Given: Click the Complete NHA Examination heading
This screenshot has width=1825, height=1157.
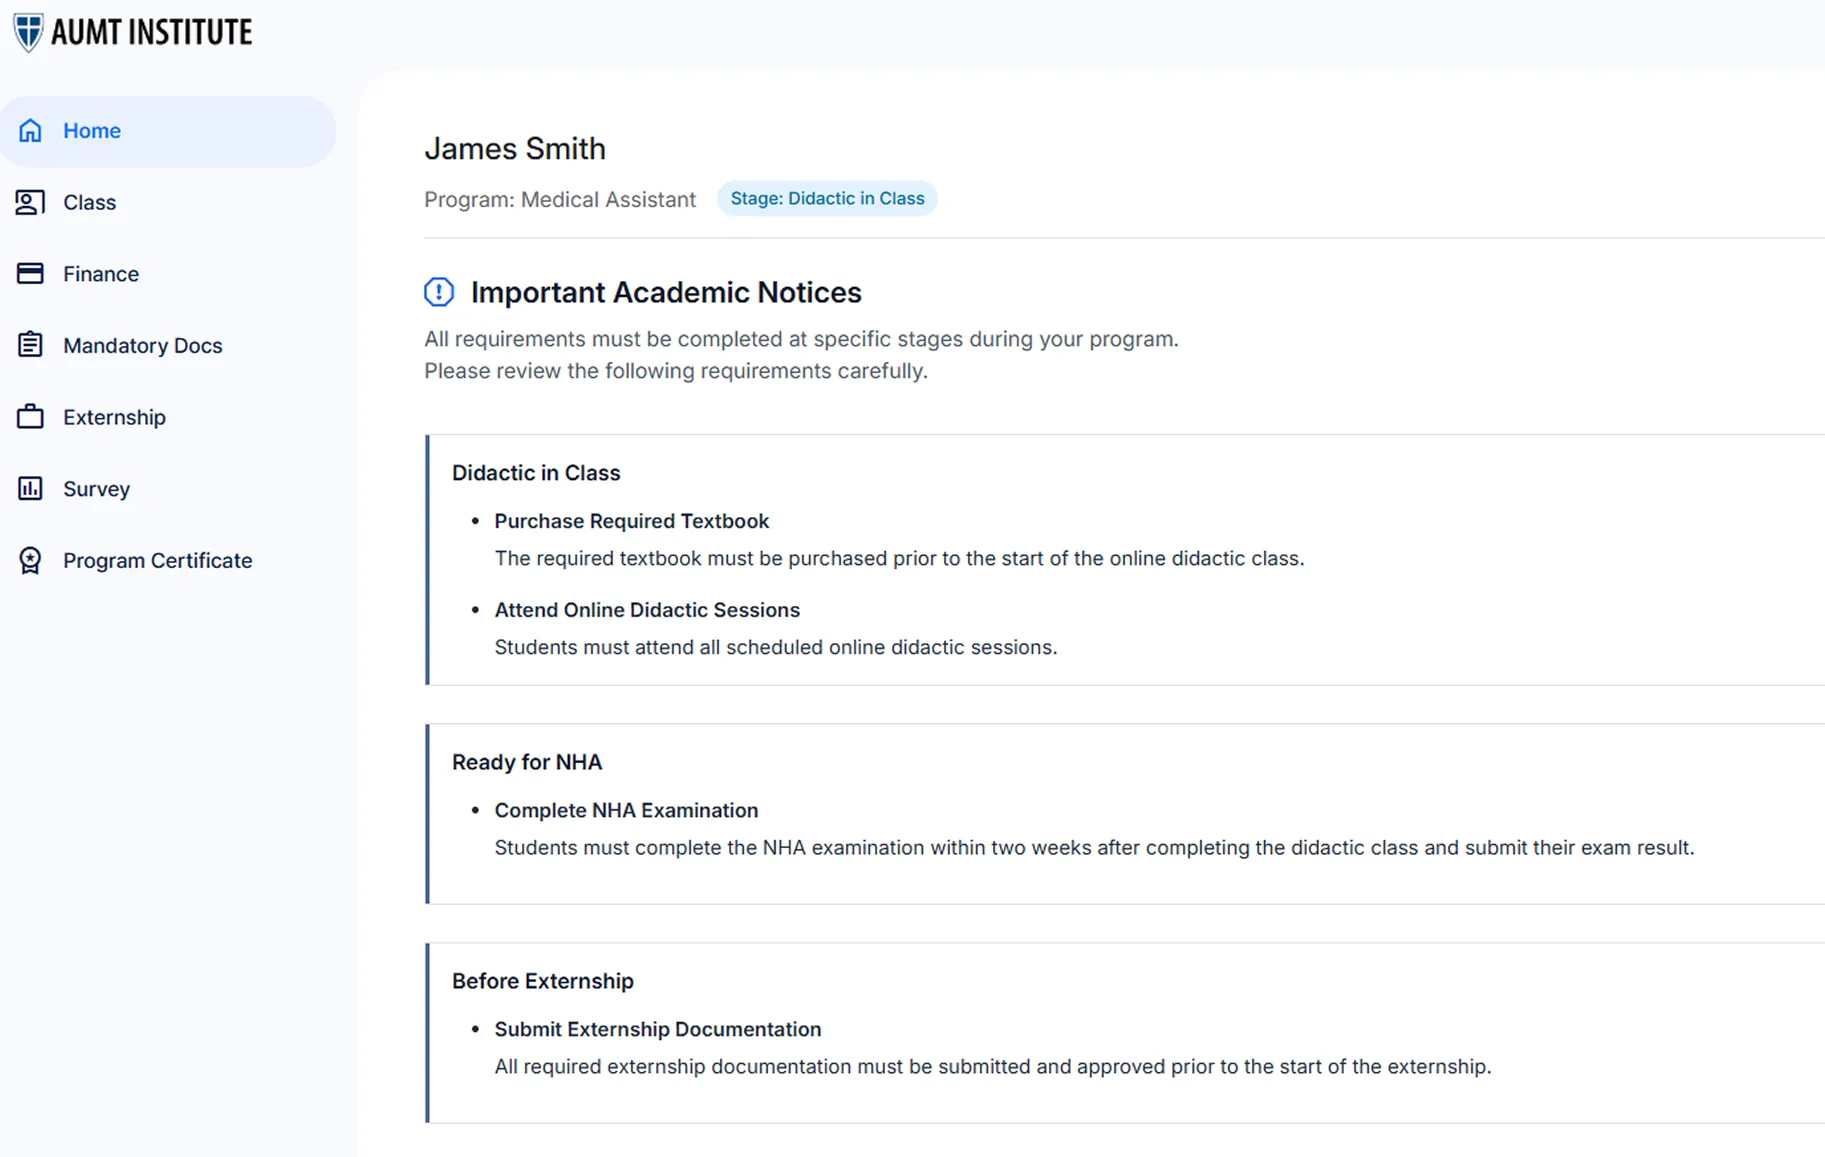Looking at the screenshot, I should (x=626, y=810).
